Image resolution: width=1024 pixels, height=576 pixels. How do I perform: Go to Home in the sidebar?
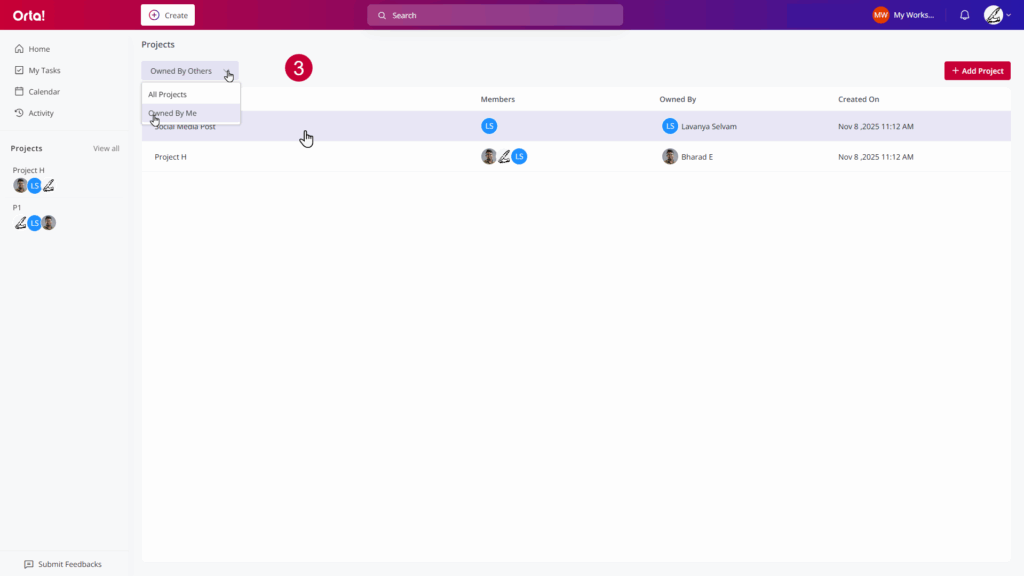(x=39, y=49)
